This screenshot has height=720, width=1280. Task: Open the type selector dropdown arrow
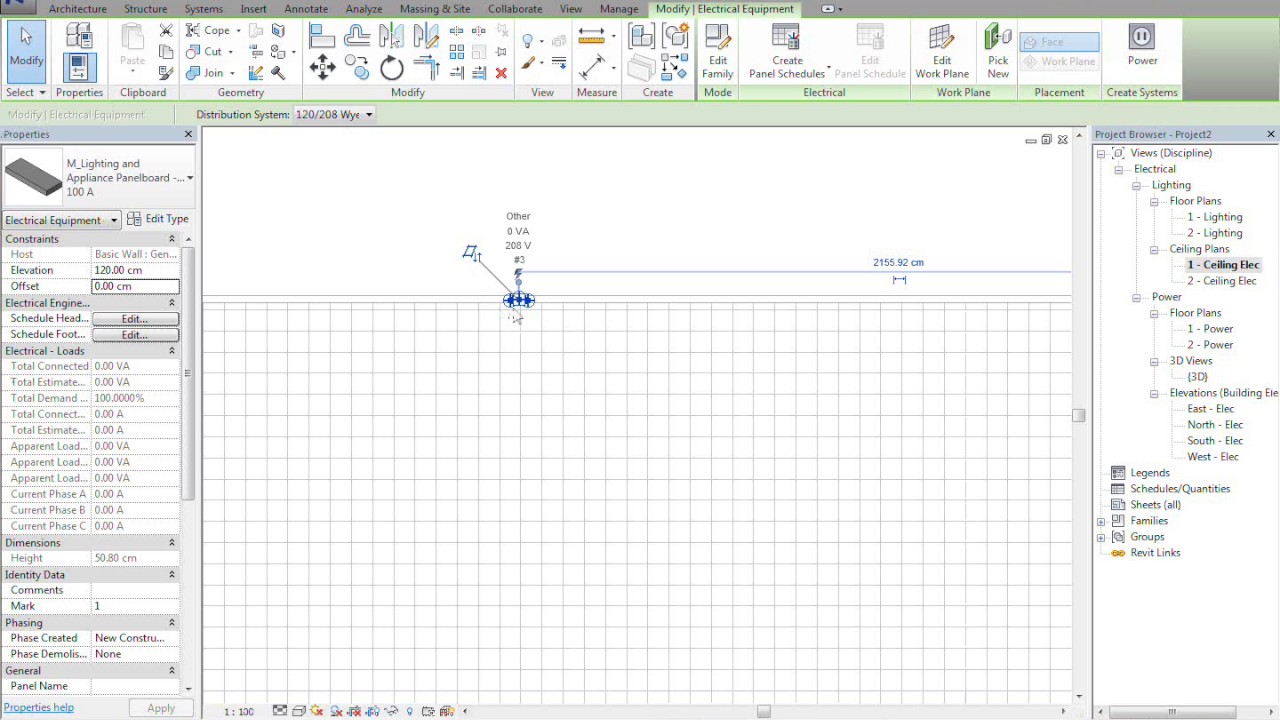coord(189,178)
